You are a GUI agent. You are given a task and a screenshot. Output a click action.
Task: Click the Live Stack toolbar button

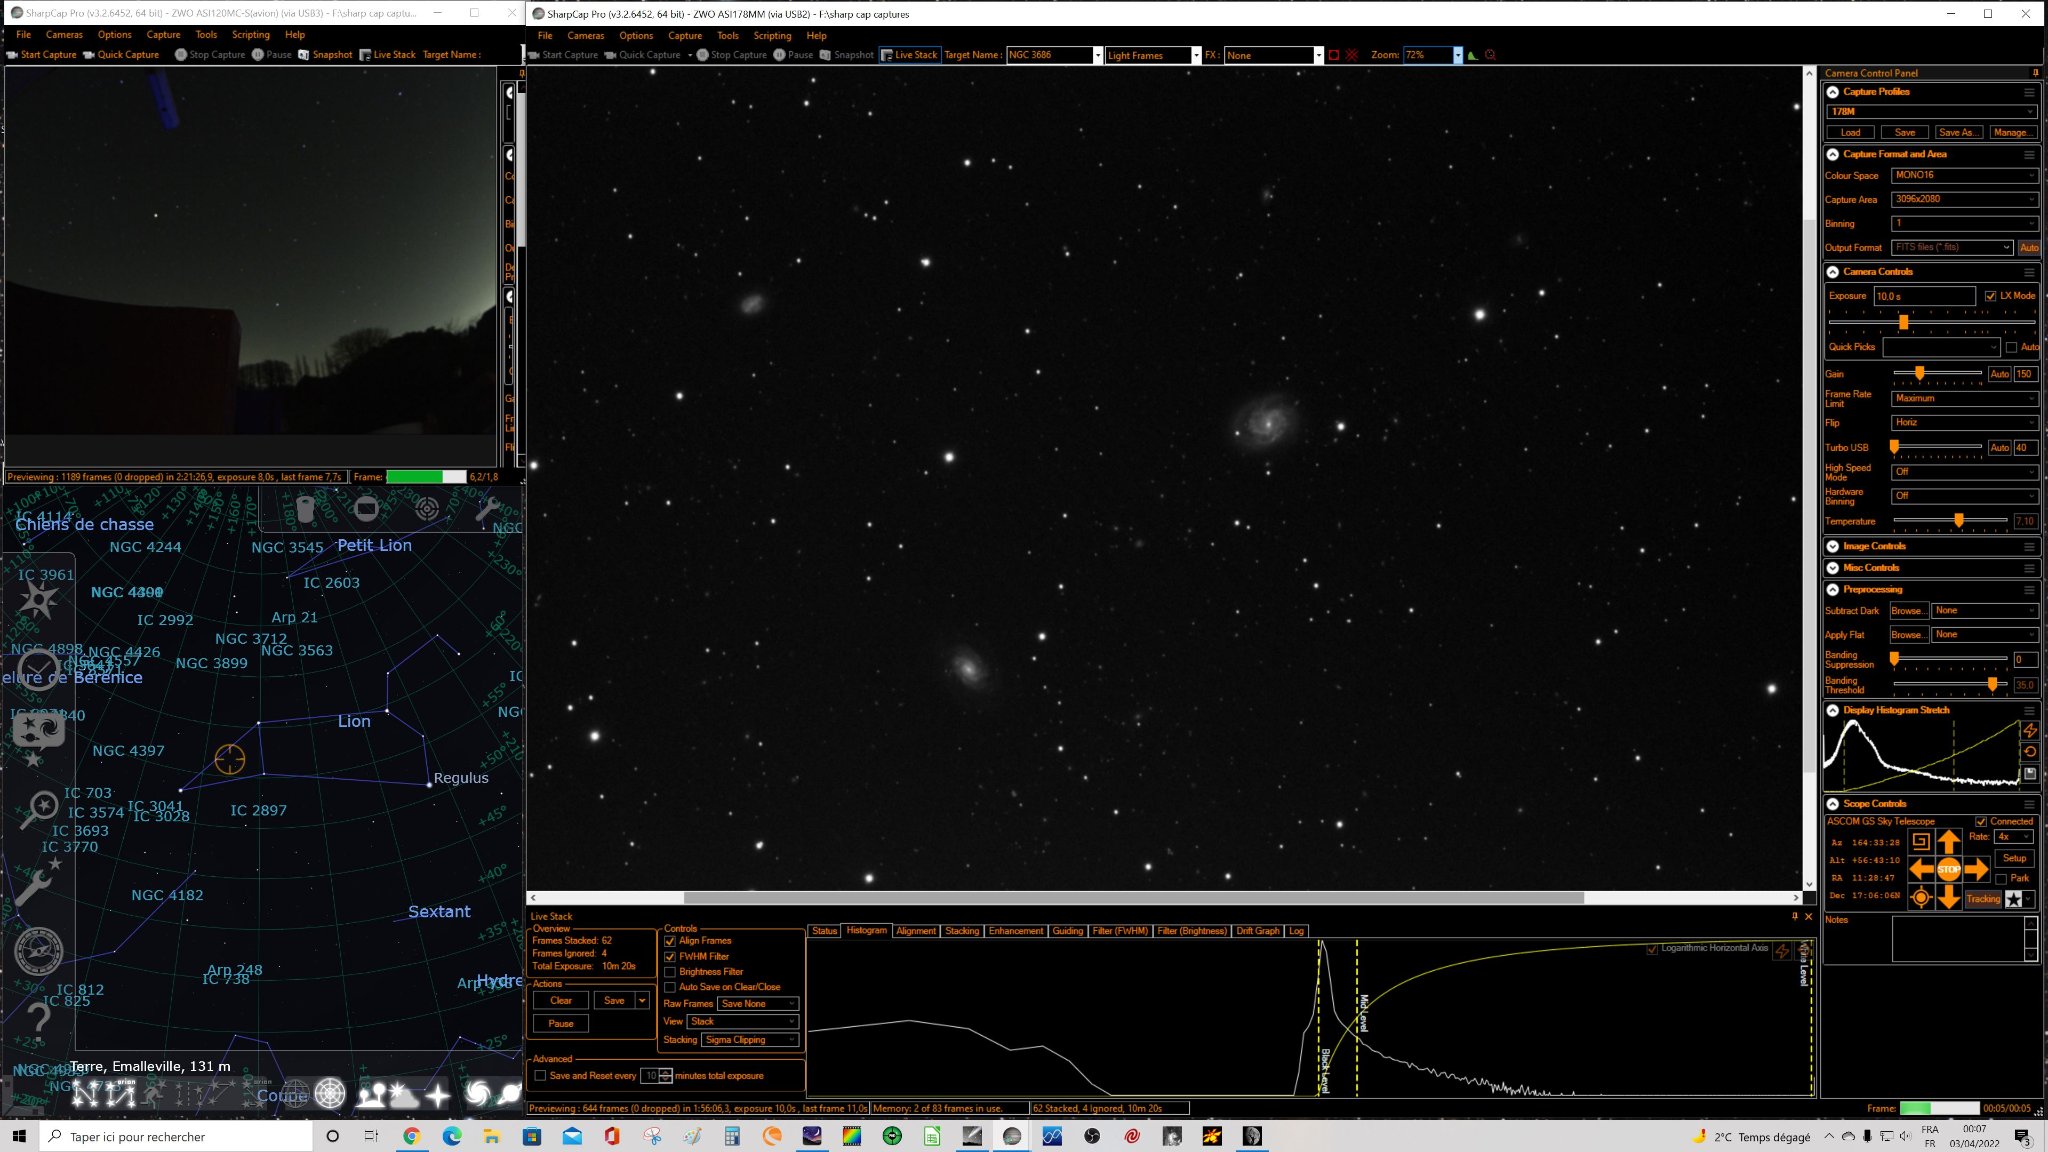point(909,55)
